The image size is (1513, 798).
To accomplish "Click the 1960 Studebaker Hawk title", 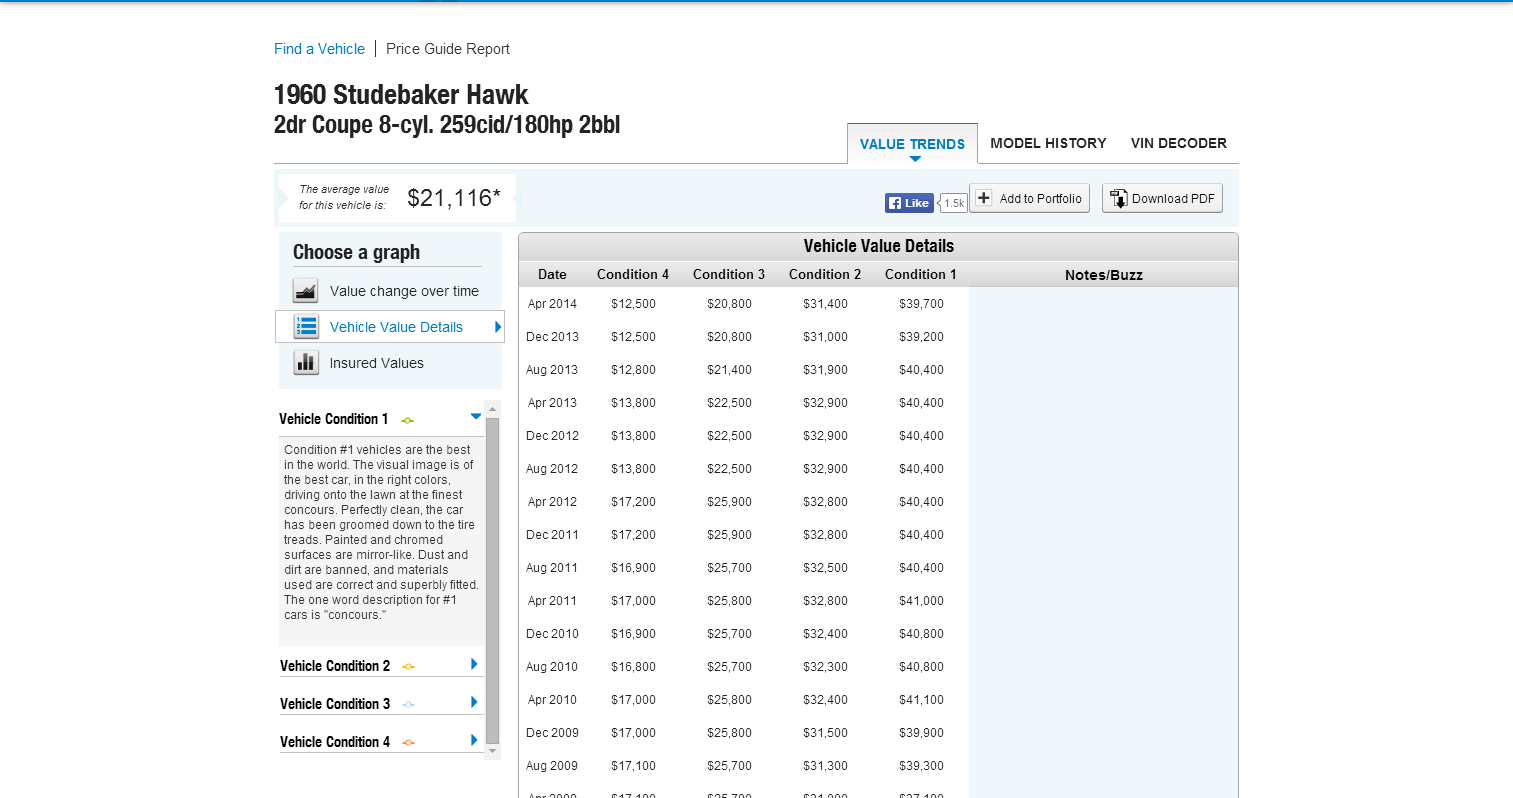I will 401,95.
